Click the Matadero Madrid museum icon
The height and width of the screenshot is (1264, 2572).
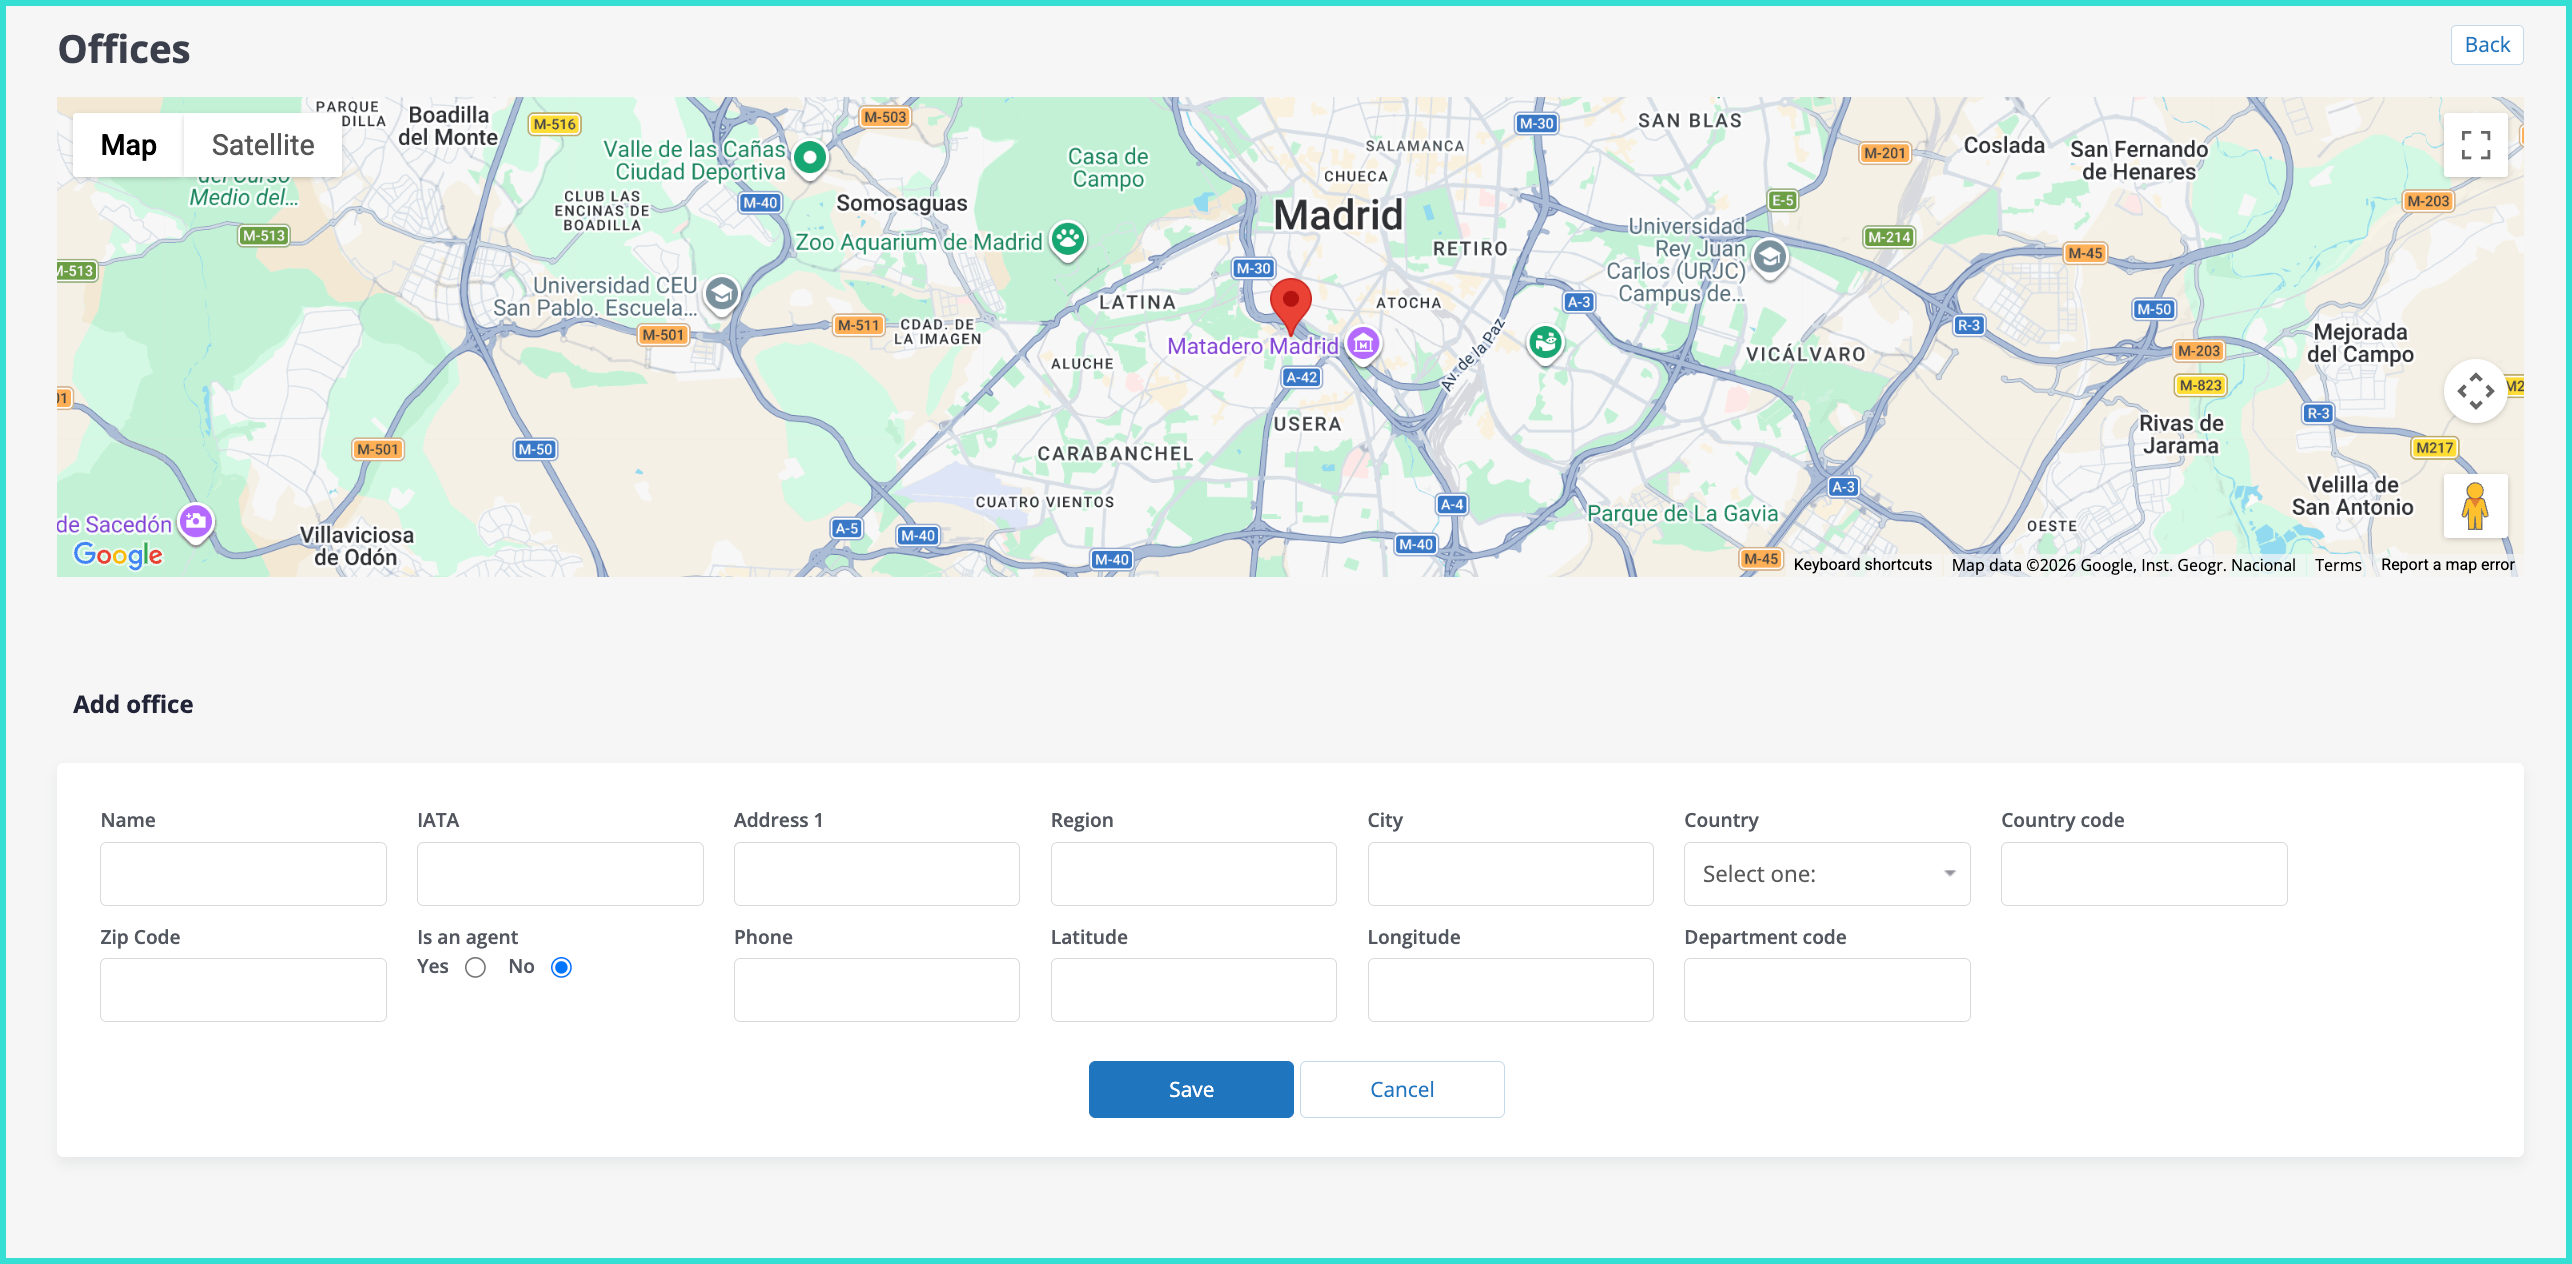click(x=1362, y=344)
